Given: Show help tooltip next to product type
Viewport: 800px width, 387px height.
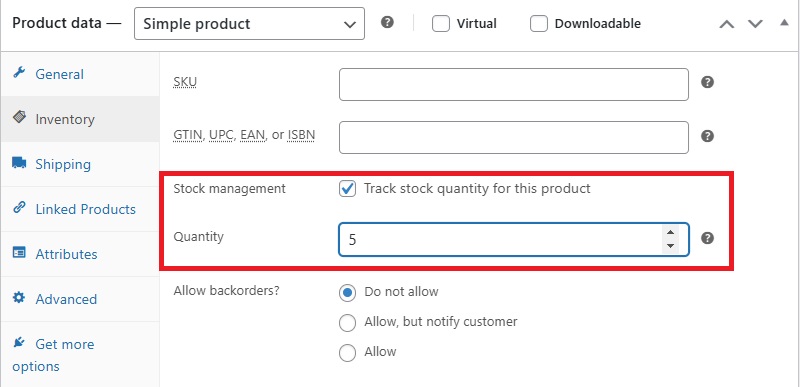Looking at the screenshot, I should (388, 22).
